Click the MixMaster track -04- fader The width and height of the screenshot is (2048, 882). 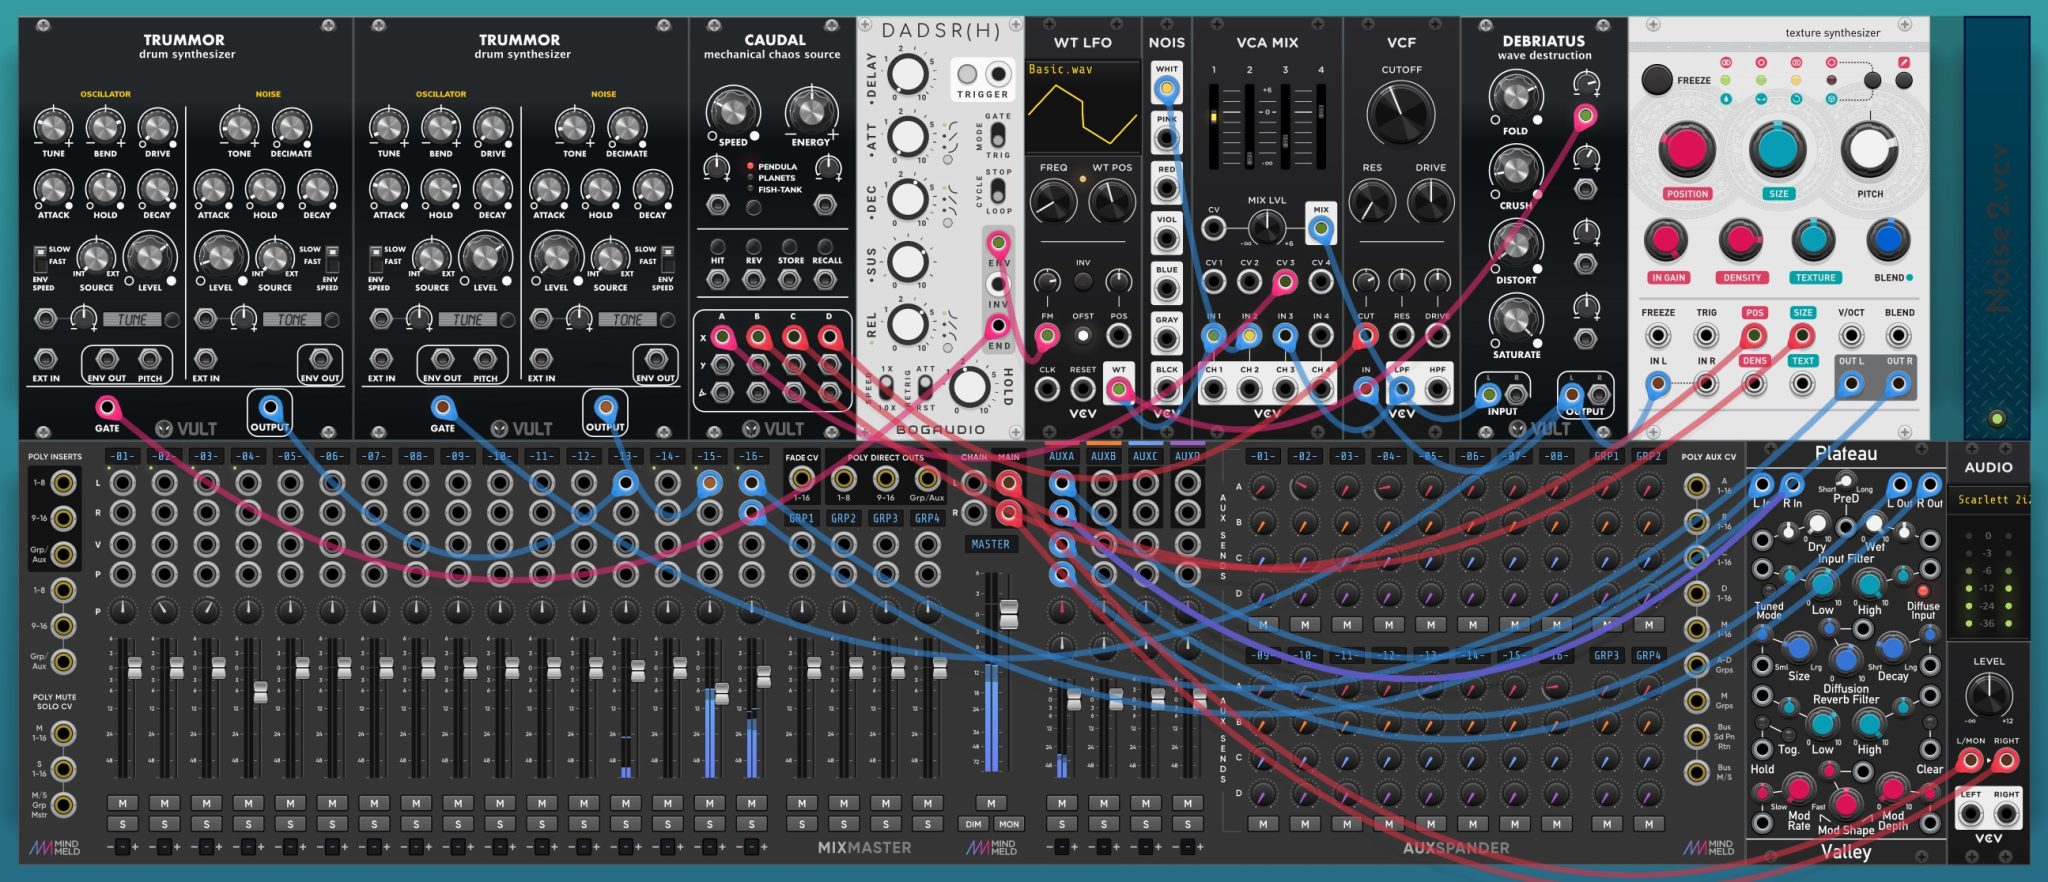(260, 692)
